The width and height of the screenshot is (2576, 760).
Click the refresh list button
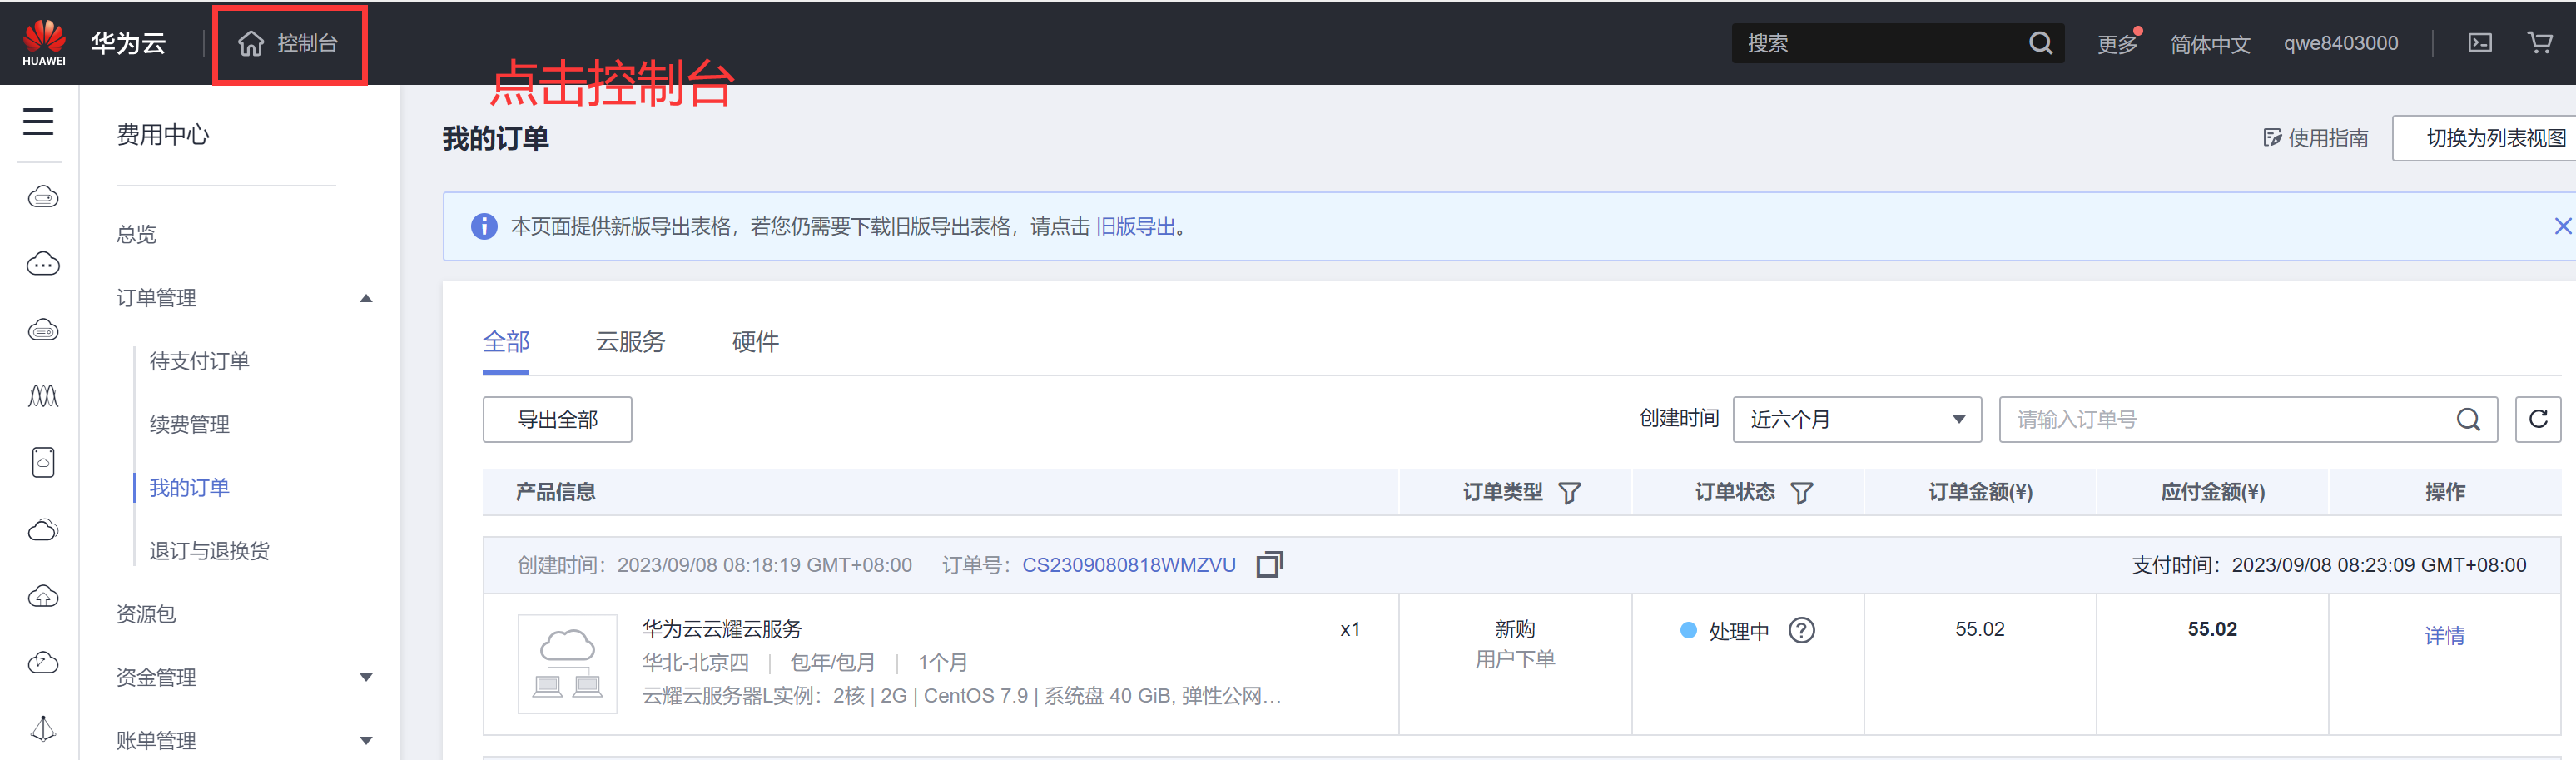coord(2538,419)
